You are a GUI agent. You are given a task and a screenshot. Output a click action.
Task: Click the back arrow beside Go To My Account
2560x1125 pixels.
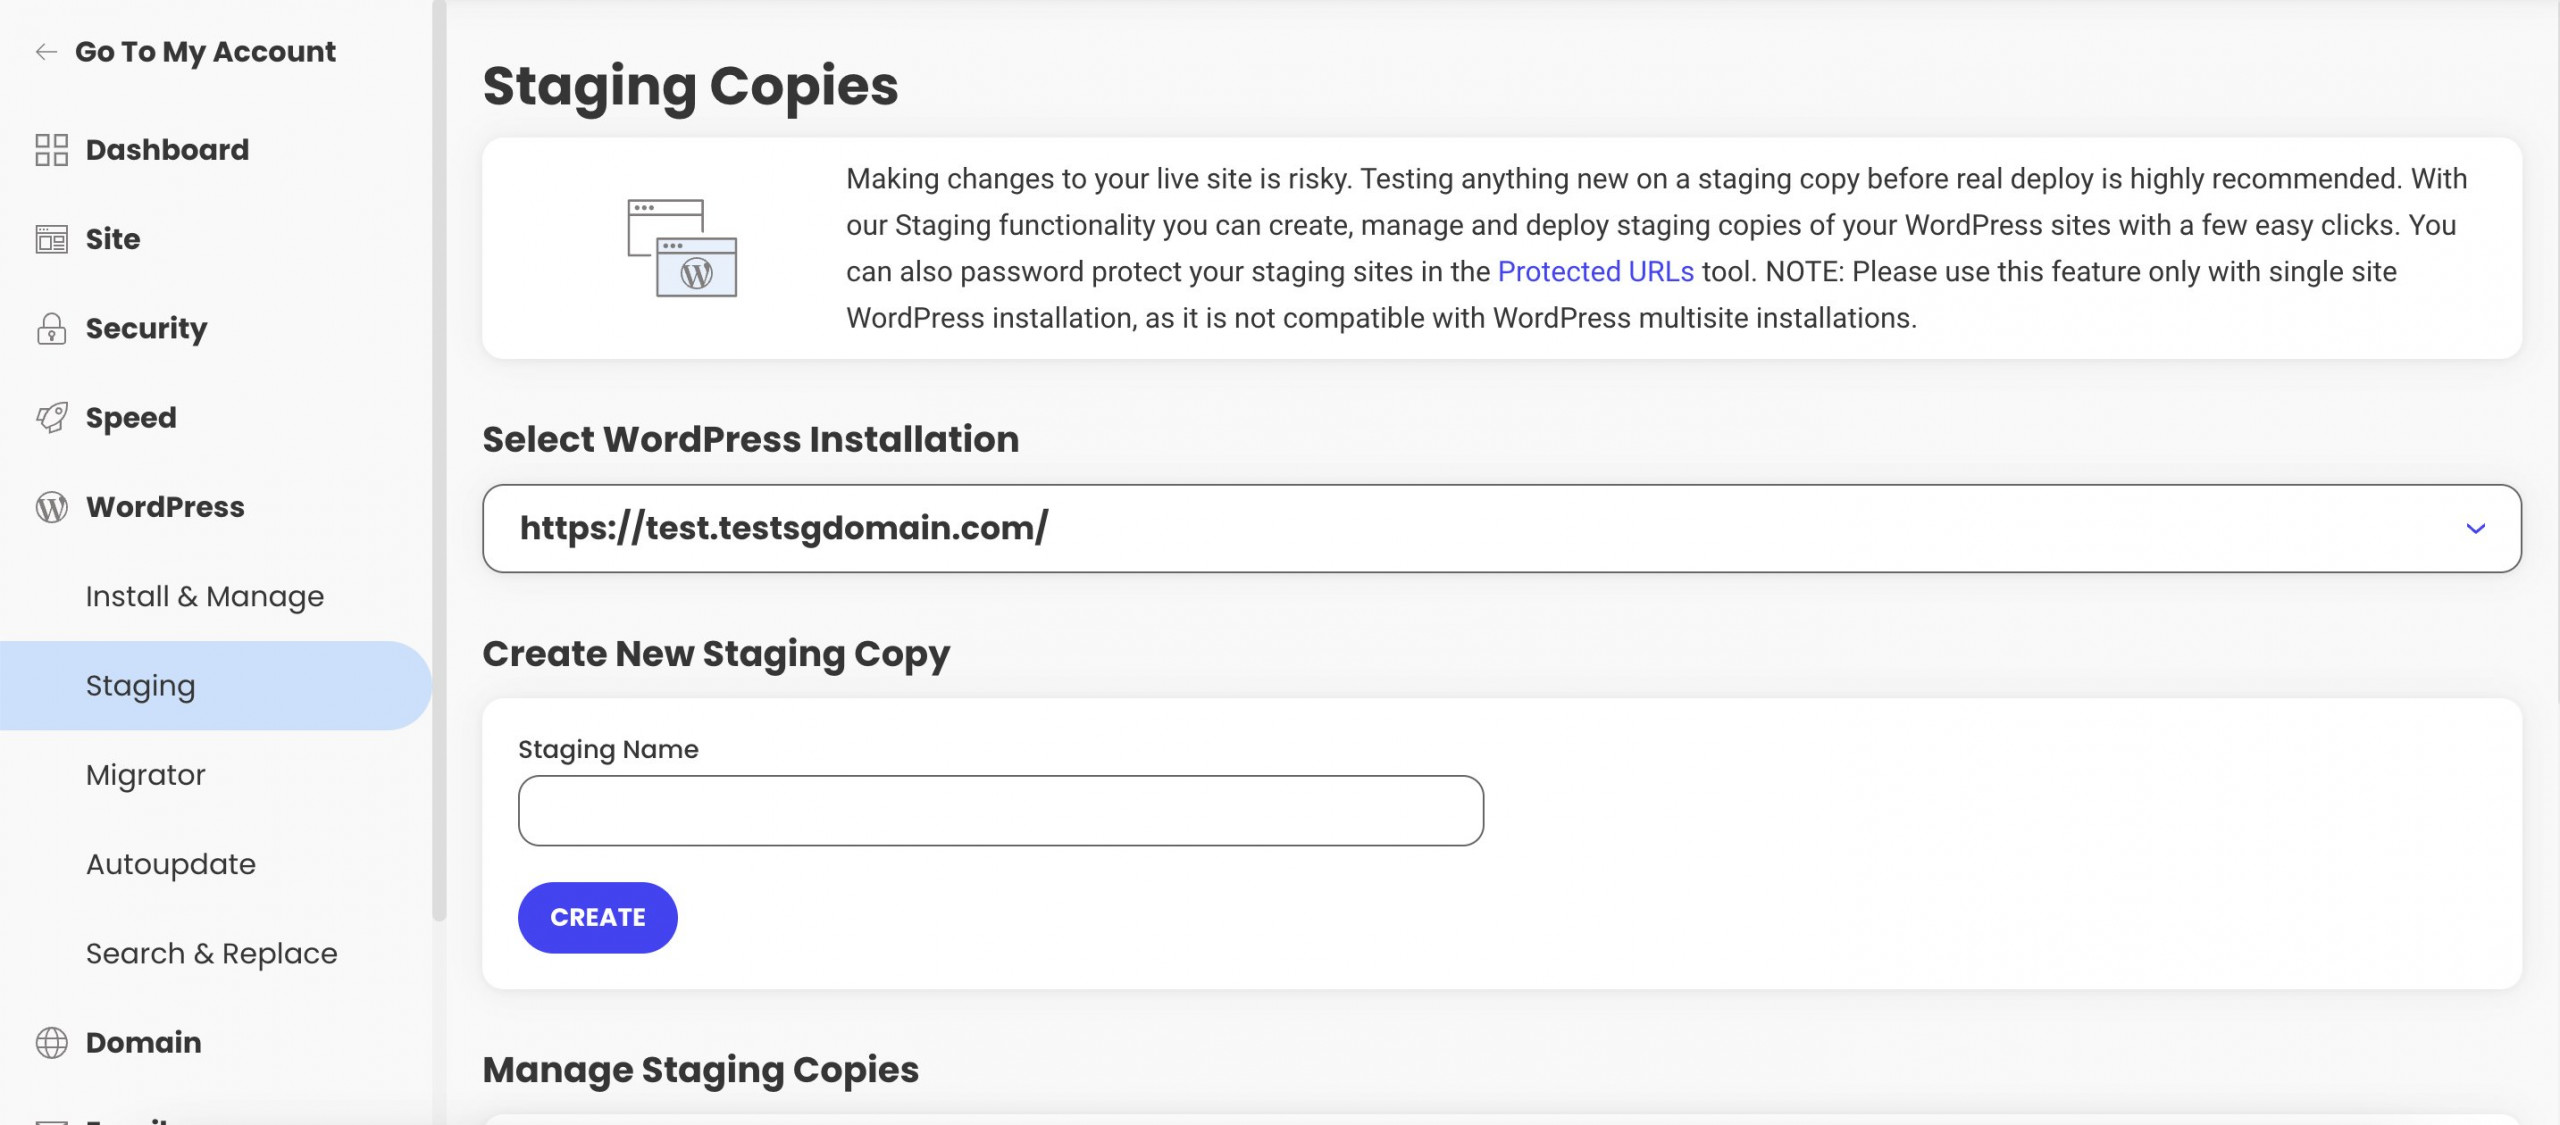click(x=46, y=52)
